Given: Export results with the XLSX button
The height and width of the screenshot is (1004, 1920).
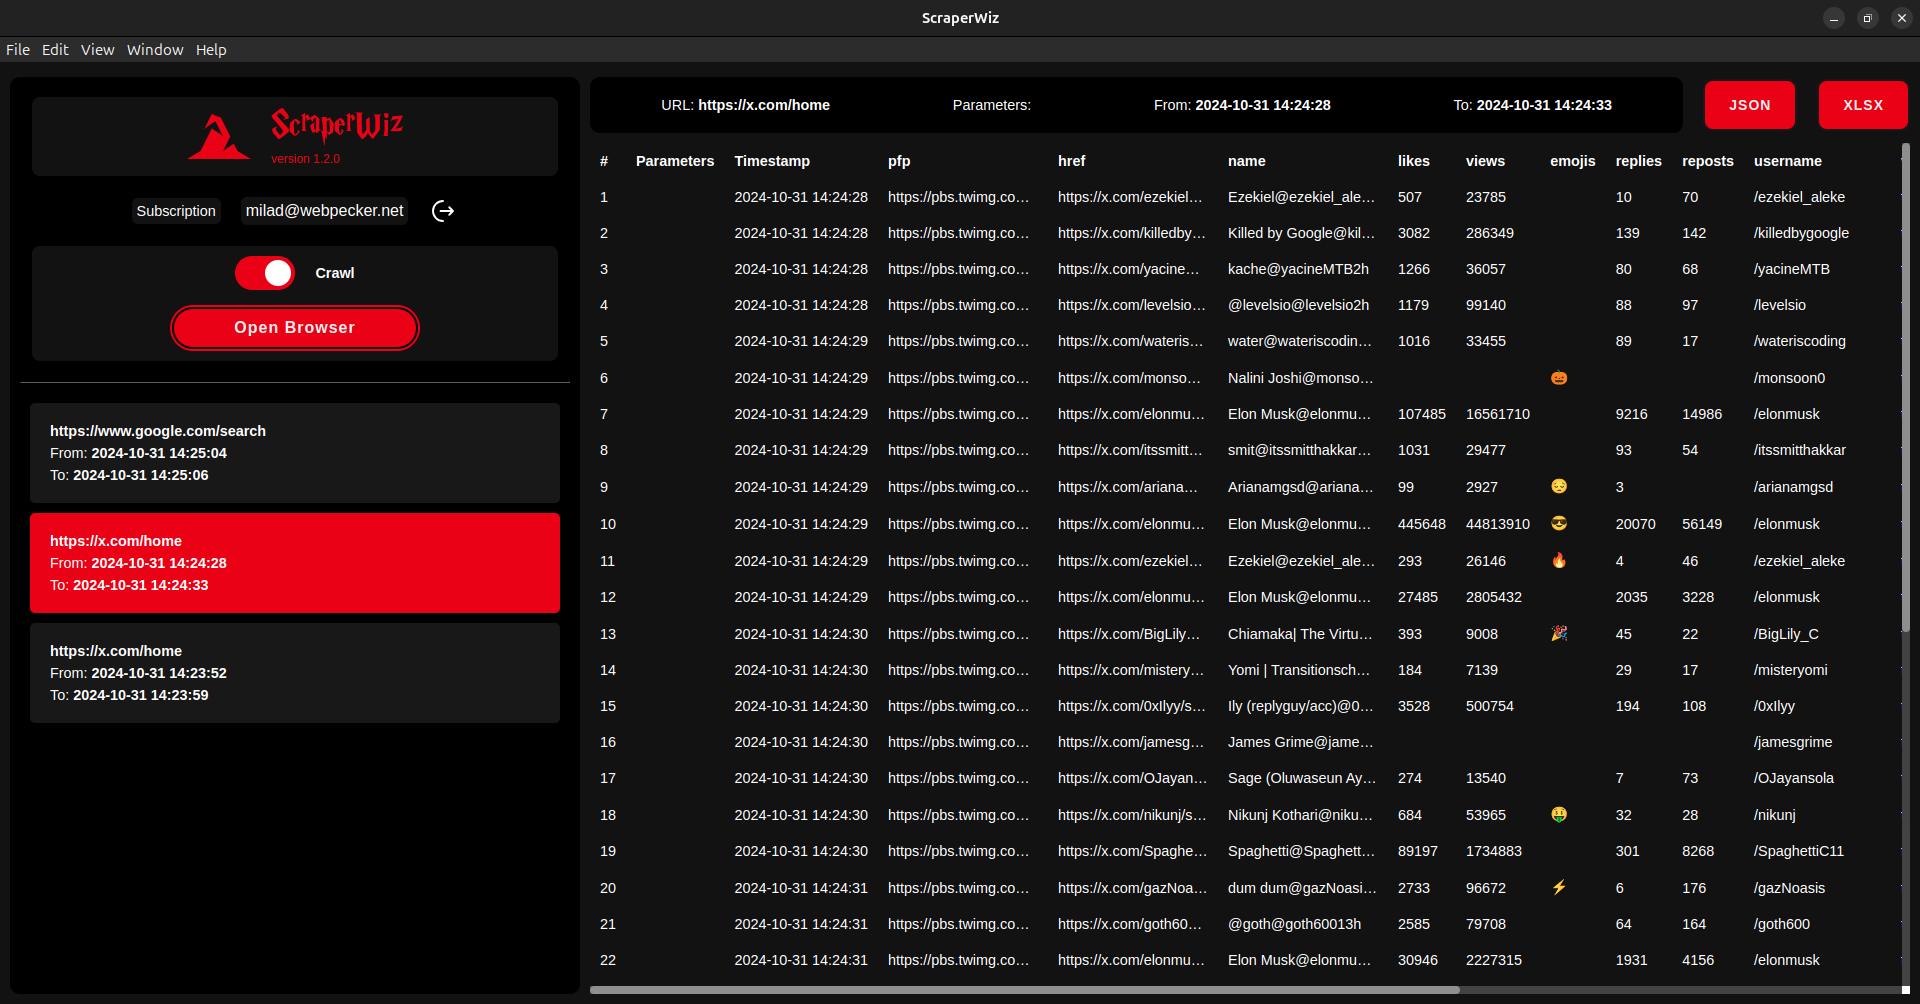Looking at the screenshot, I should (x=1863, y=105).
